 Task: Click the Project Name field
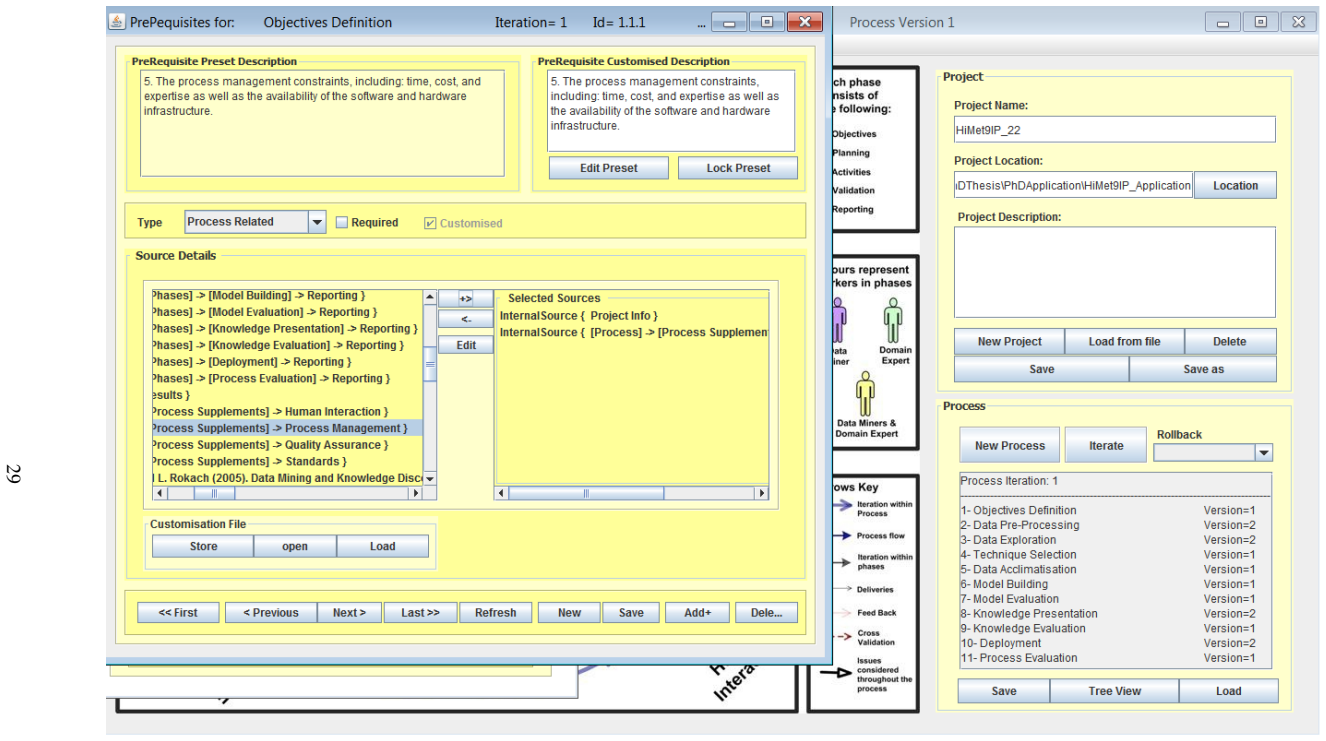click(x=1114, y=129)
